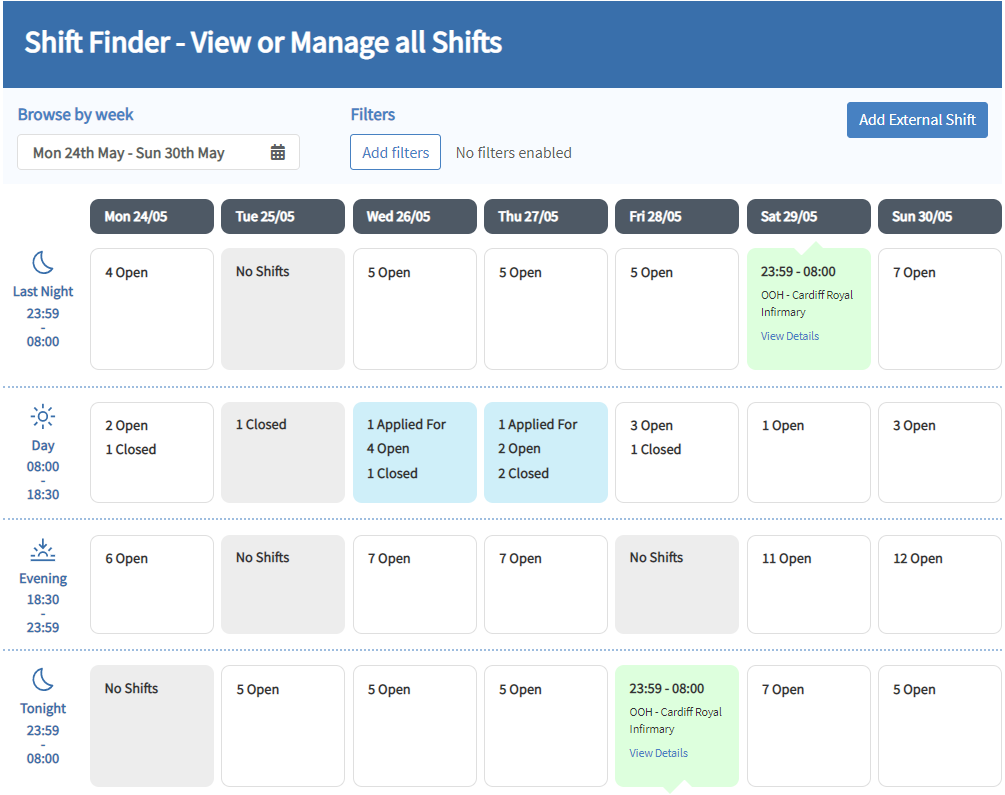
Task: Open Saturday evening 11 Open shifts
Action: point(809,585)
